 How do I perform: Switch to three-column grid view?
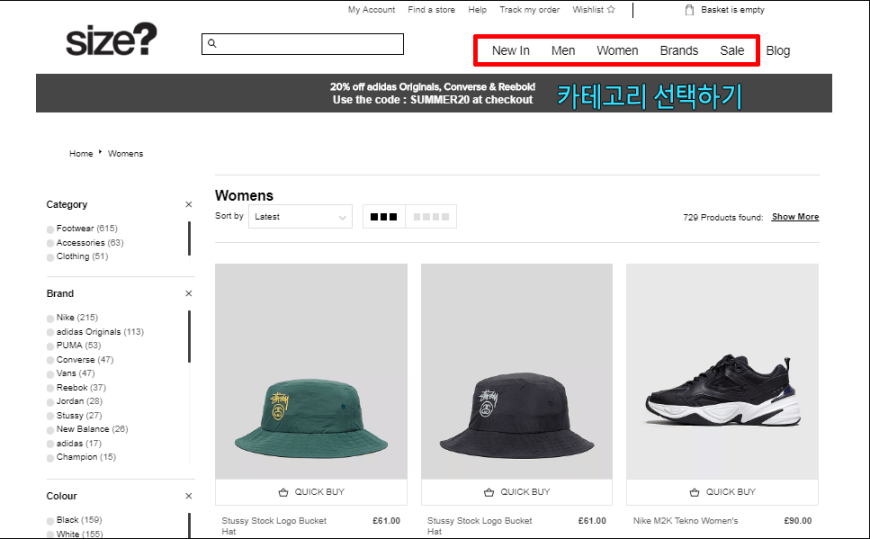click(x=384, y=216)
